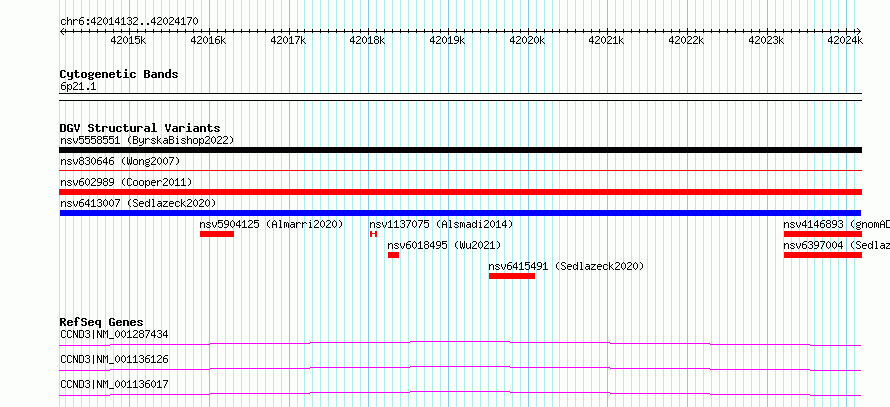Viewport: 890px width, 407px height.
Task: Click the CCND3|NM_001136126 transcript label
Action: pos(114,359)
